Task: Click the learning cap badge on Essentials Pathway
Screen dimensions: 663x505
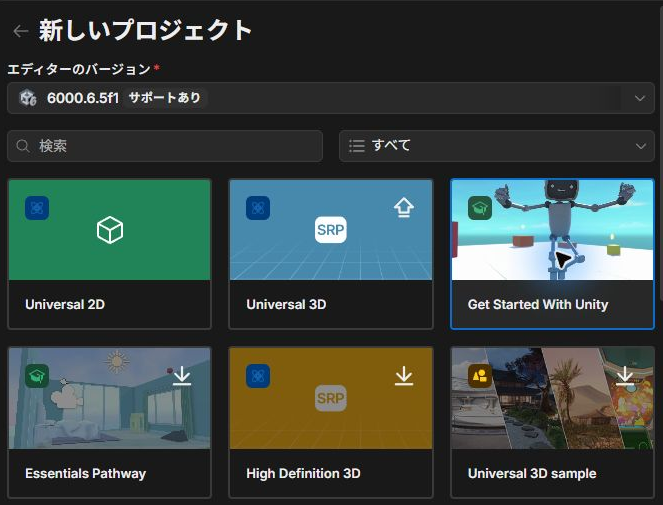Action: tap(37, 376)
